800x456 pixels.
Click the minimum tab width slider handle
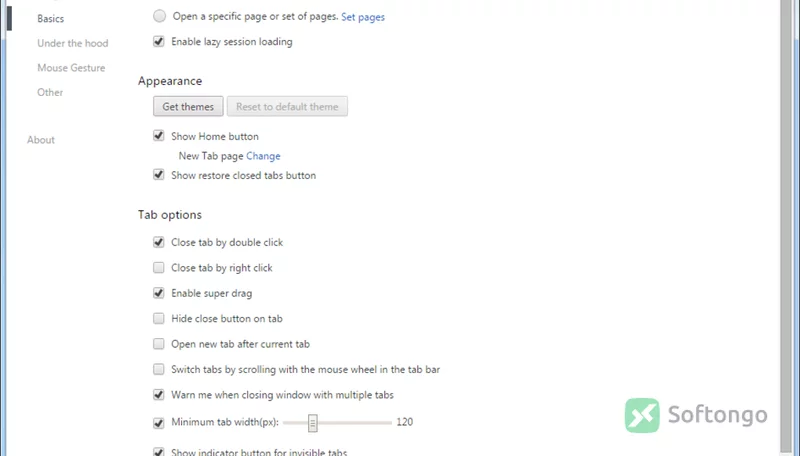click(x=313, y=423)
